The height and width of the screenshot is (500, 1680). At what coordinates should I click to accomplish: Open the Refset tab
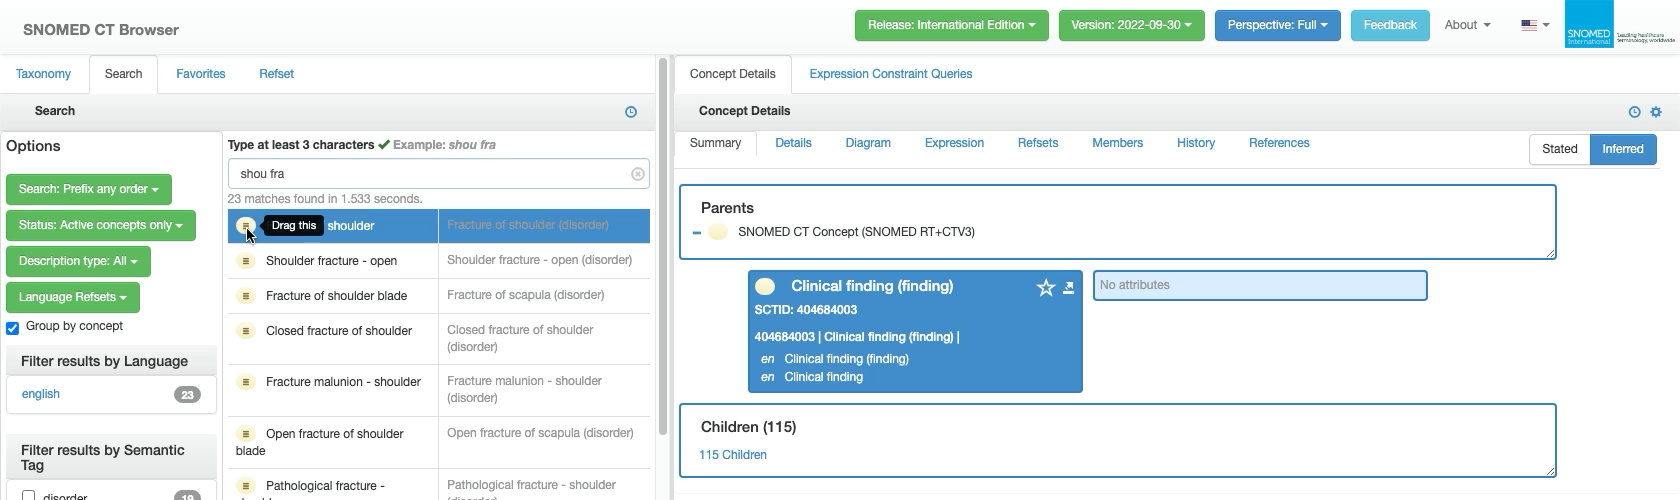tap(276, 74)
